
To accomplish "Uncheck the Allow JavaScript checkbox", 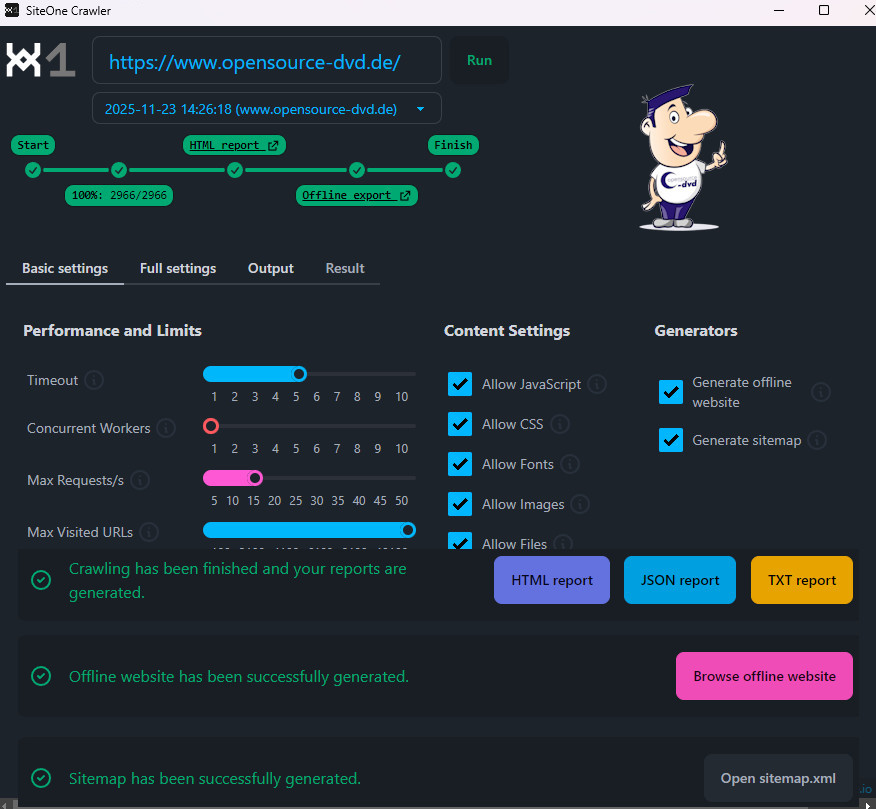I will 460,384.
